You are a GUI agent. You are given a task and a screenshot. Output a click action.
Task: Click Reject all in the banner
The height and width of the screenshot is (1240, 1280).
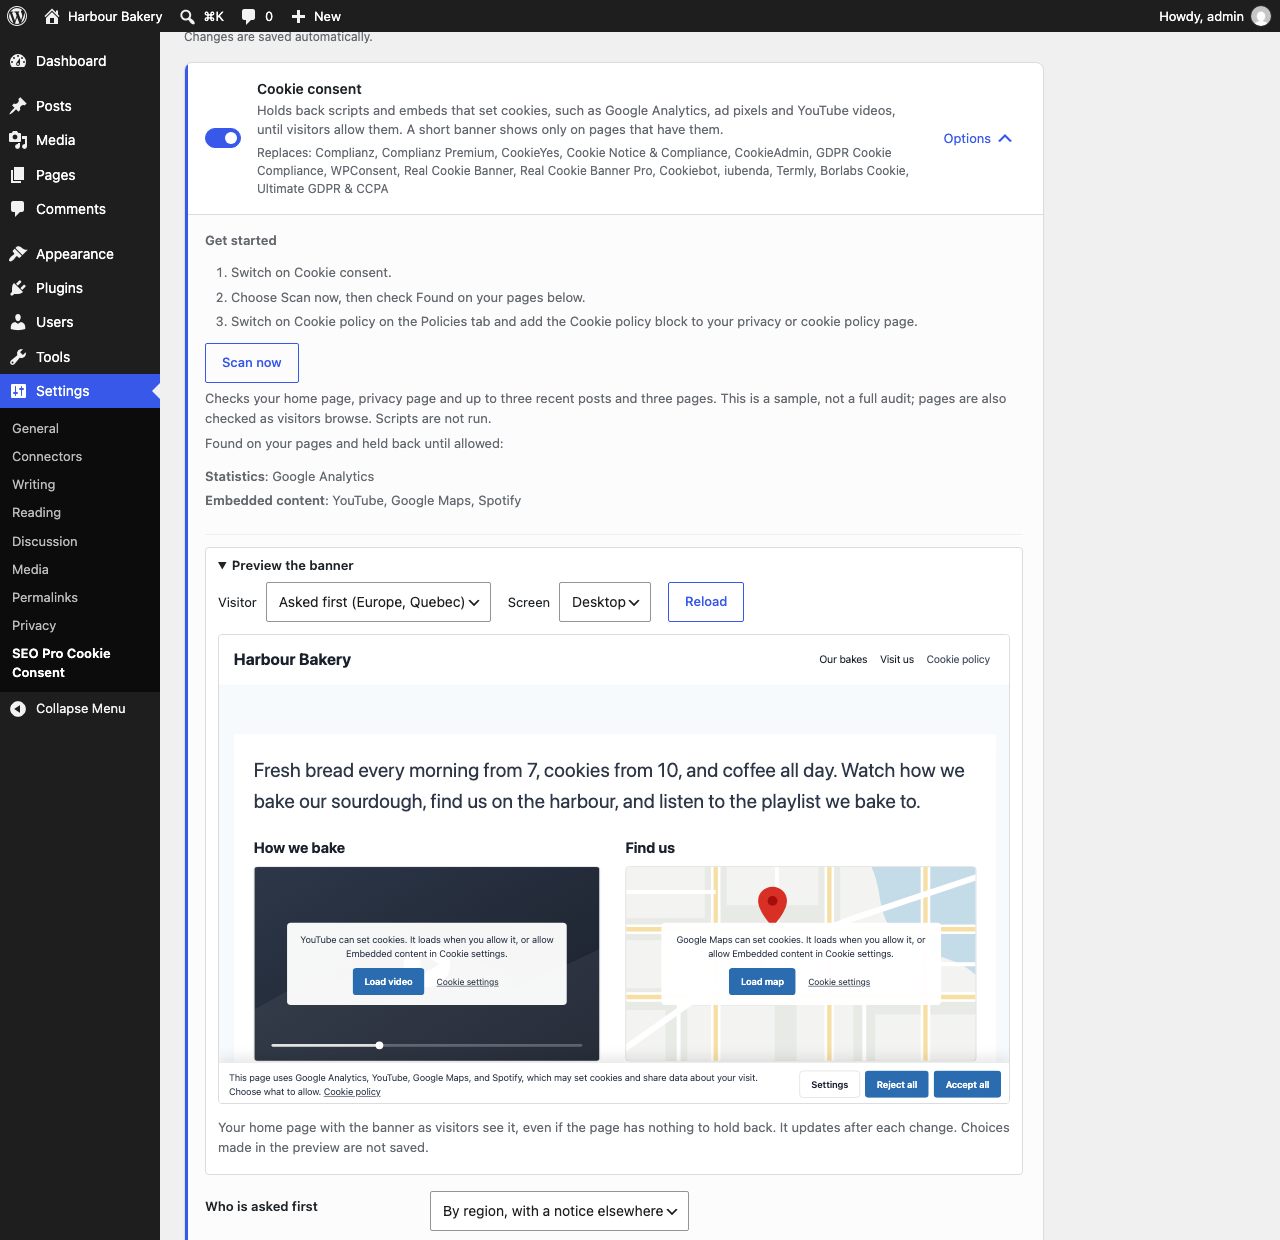pyautogui.click(x=897, y=1085)
